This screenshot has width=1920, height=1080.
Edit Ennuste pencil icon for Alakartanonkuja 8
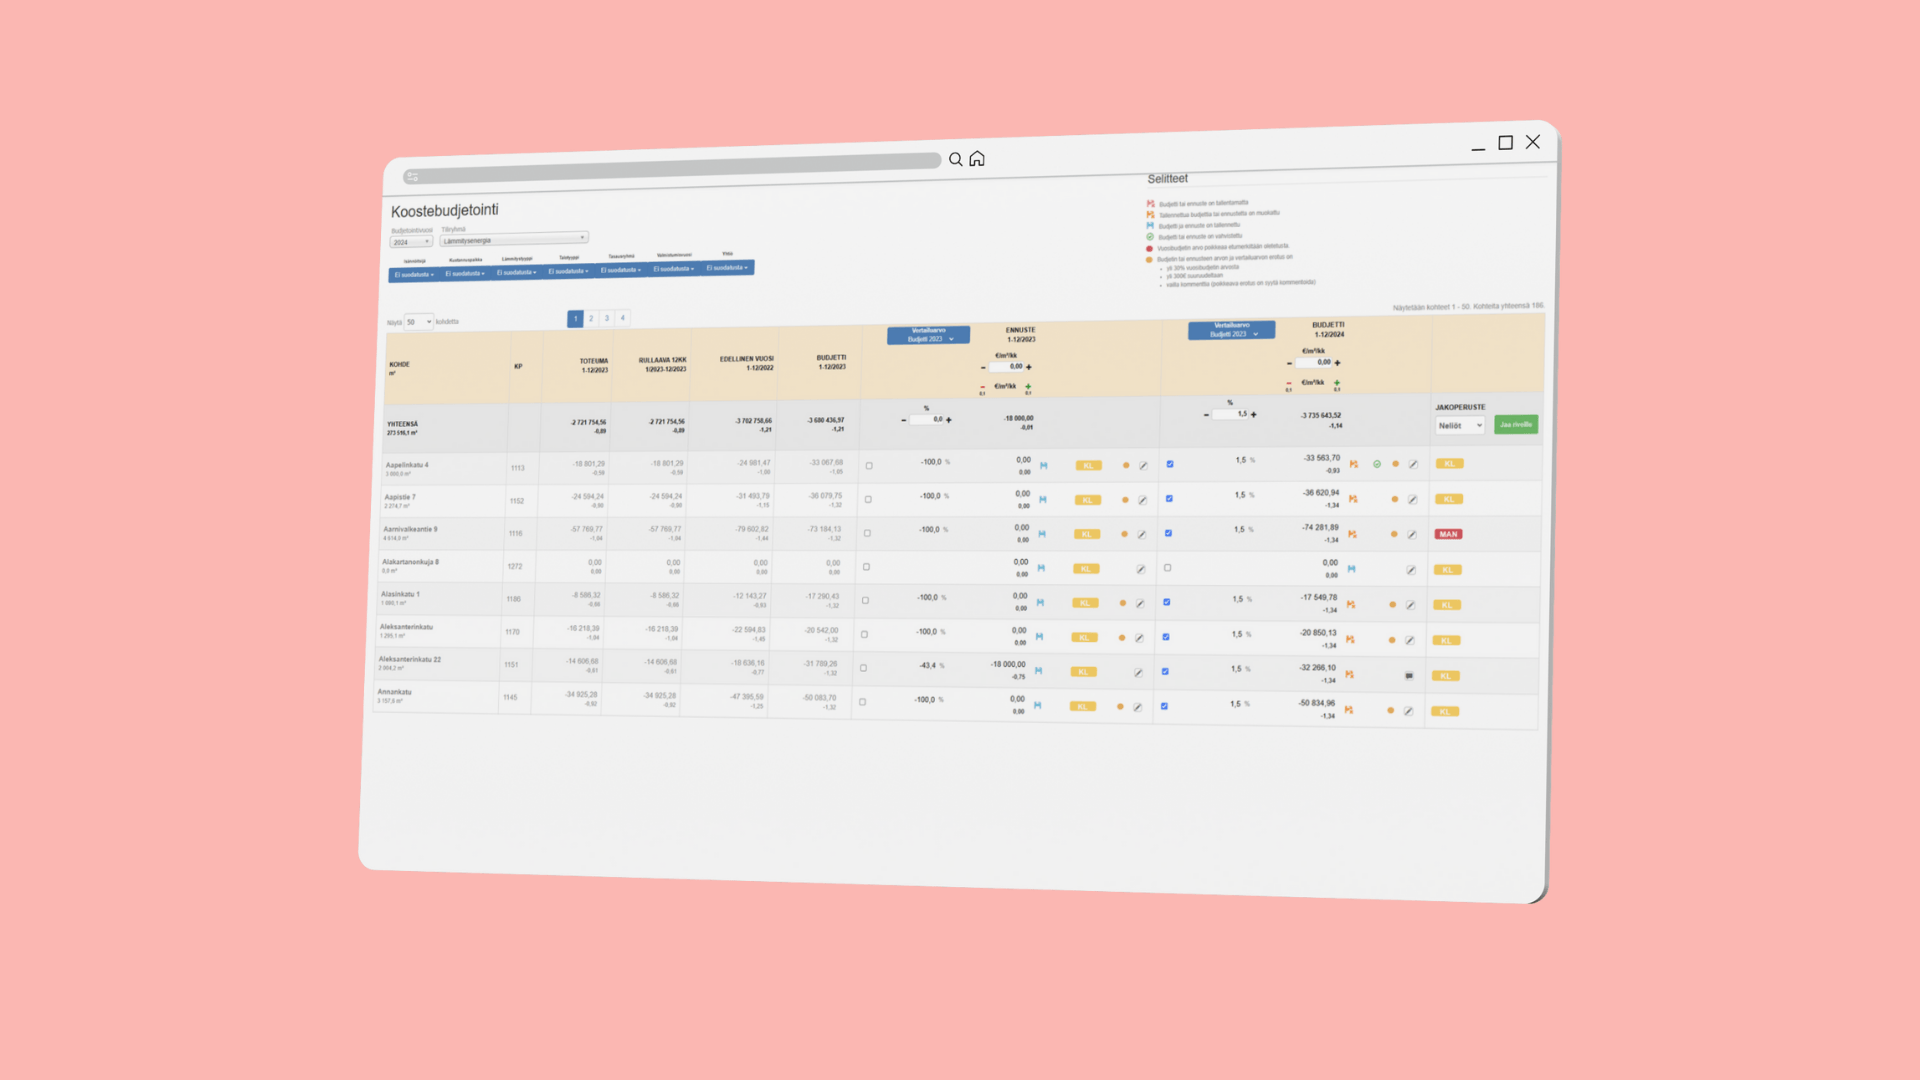click(1140, 569)
